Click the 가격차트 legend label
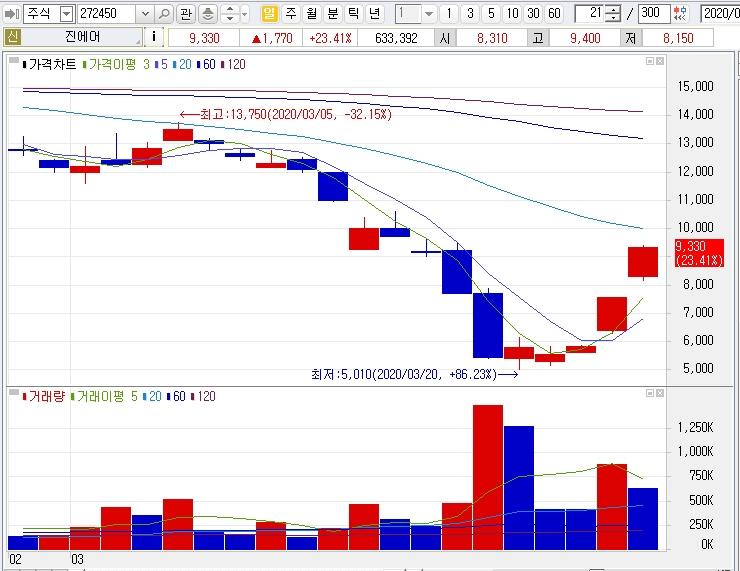This screenshot has width=740, height=571. [x=49, y=64]
